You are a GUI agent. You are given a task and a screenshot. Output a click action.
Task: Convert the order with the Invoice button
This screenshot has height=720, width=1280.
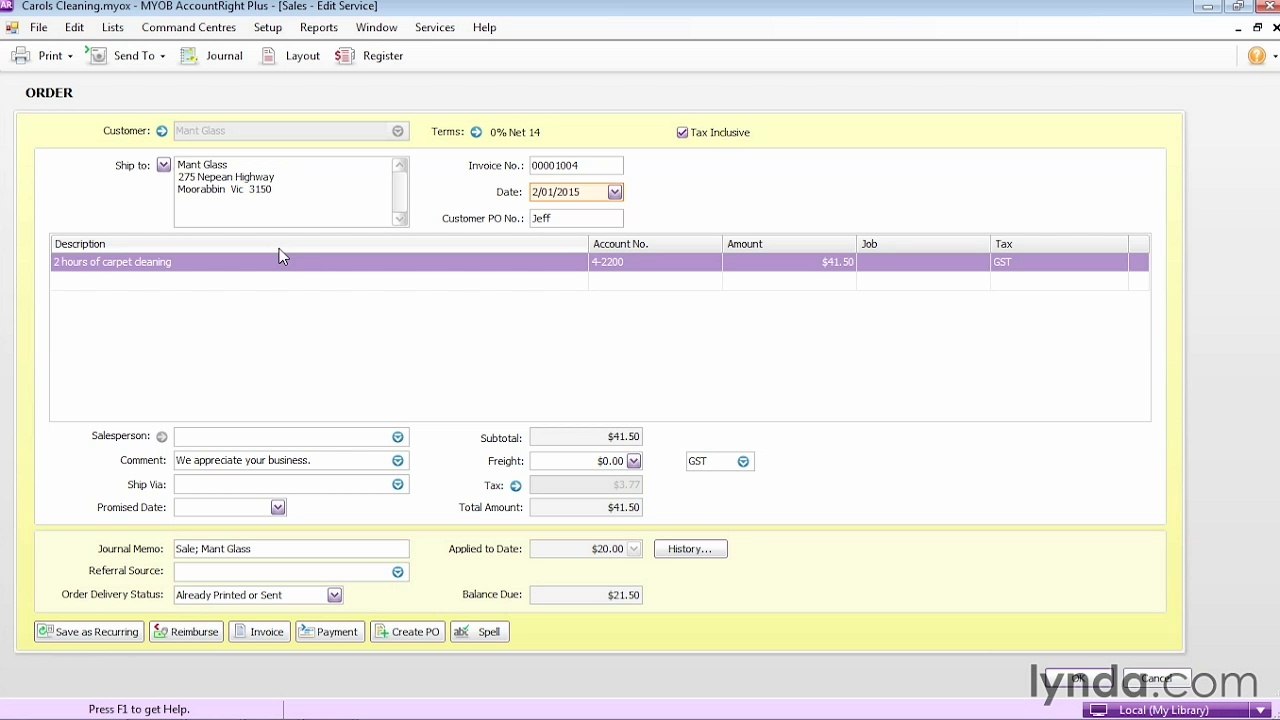click(259, 632)
